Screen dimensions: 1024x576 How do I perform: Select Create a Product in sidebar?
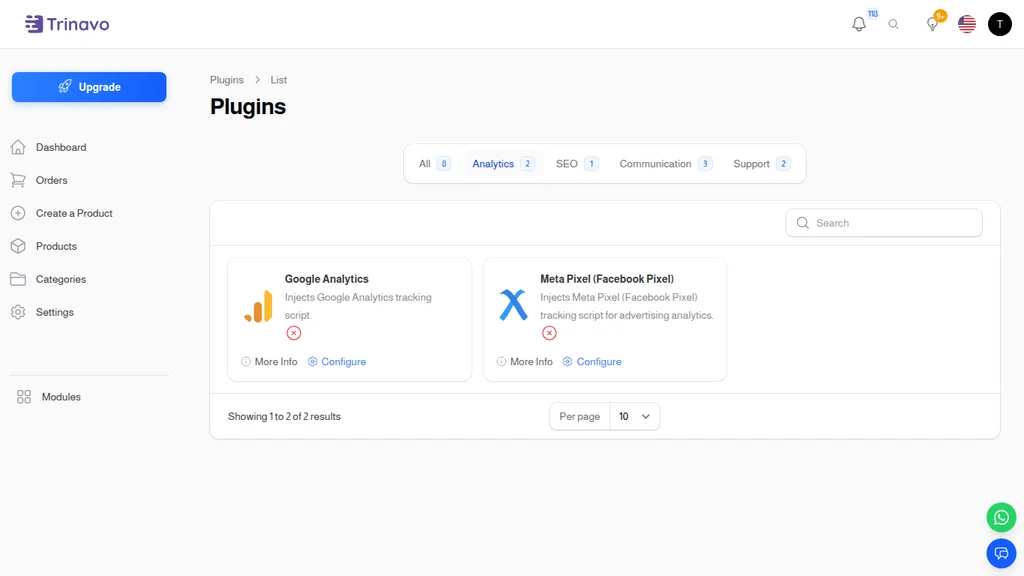click(74, 213)
